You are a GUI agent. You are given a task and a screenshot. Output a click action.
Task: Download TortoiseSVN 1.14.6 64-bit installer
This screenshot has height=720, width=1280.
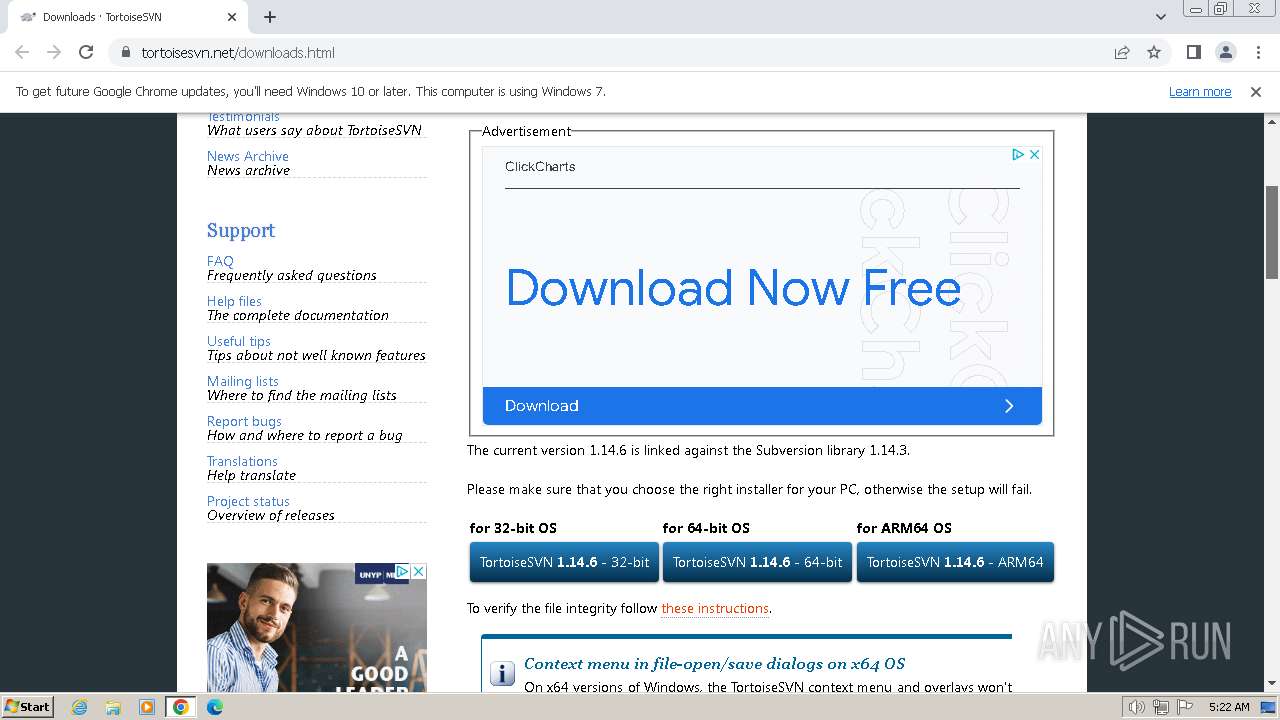click(x=757, y=562)
